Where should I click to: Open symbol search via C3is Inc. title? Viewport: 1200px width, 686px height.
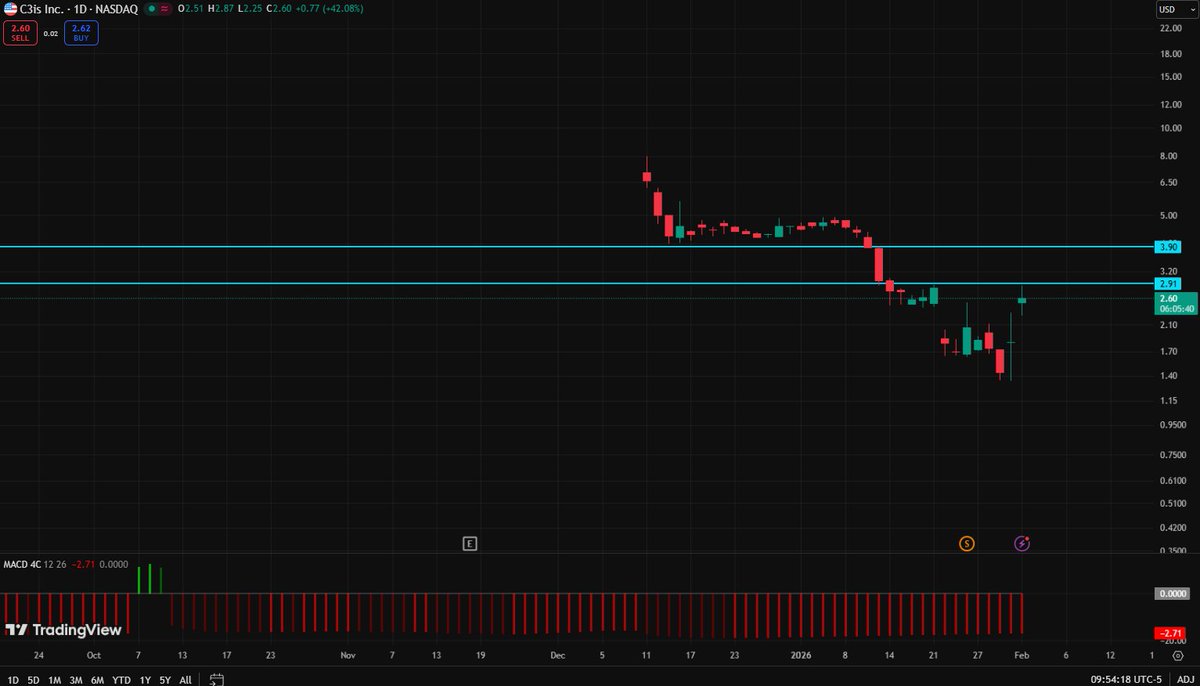coord(41,8)
